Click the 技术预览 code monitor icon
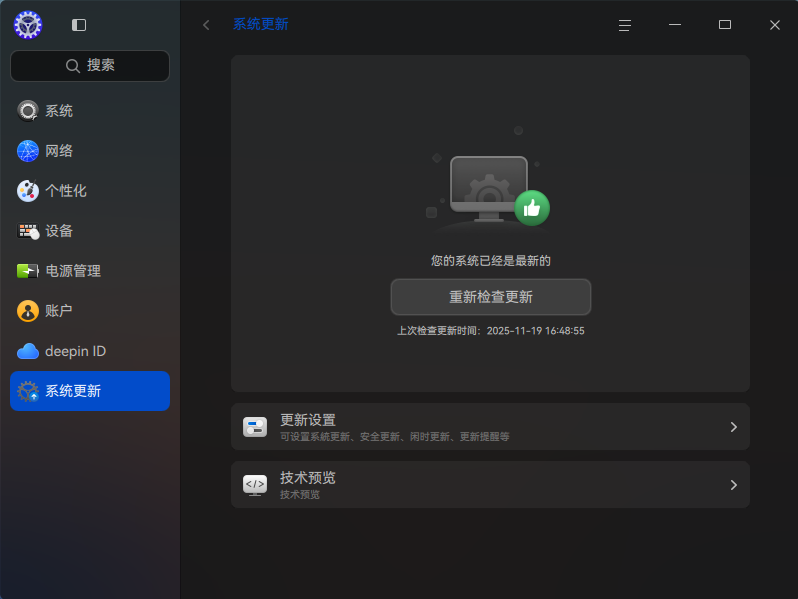The image size is (798, 599). (255, 485)
